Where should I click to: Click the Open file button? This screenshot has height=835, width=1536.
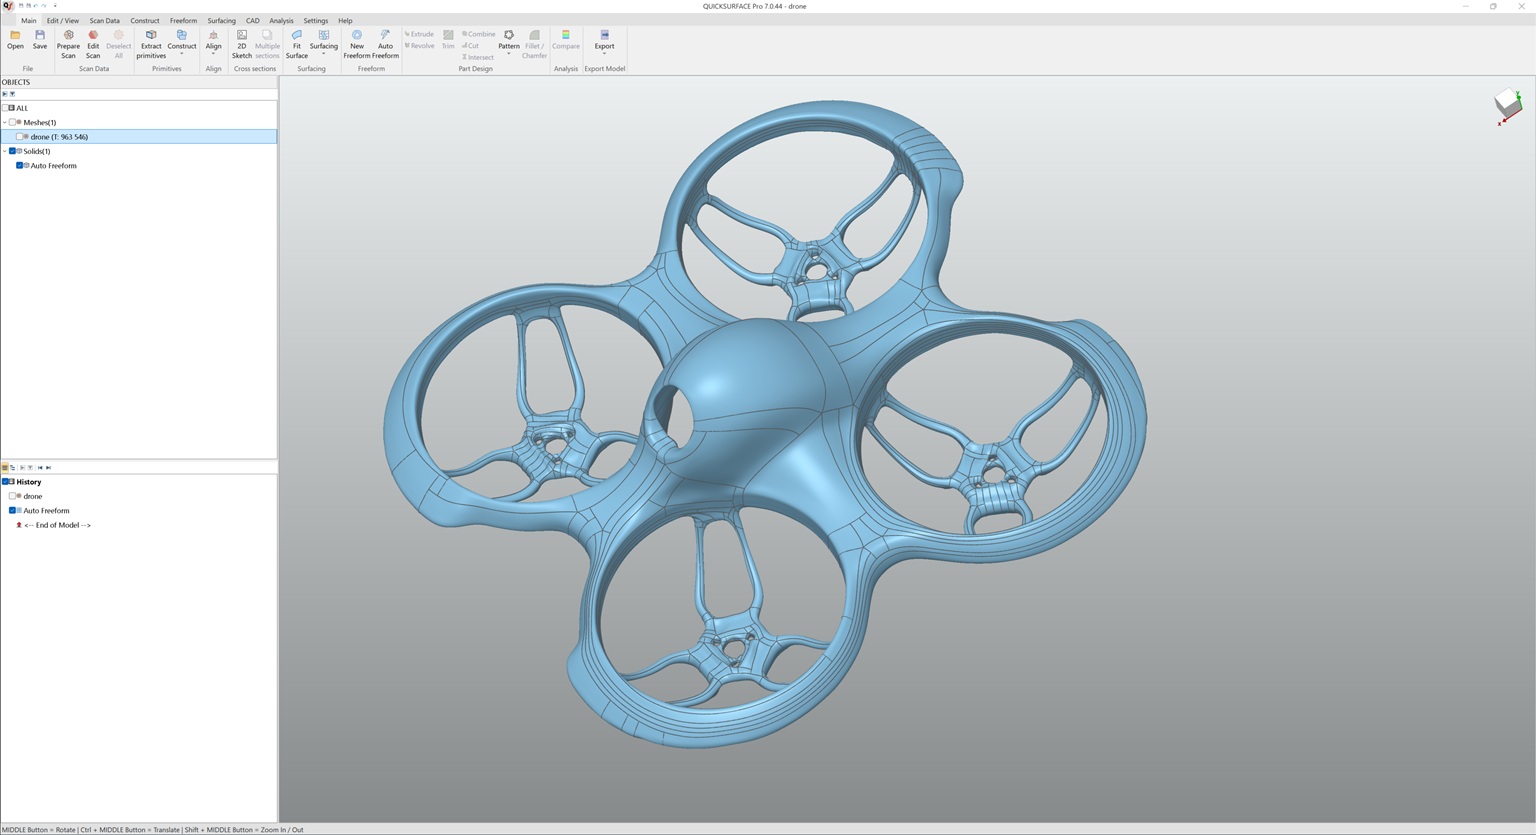pyautogui.click(x=15, y=36)
